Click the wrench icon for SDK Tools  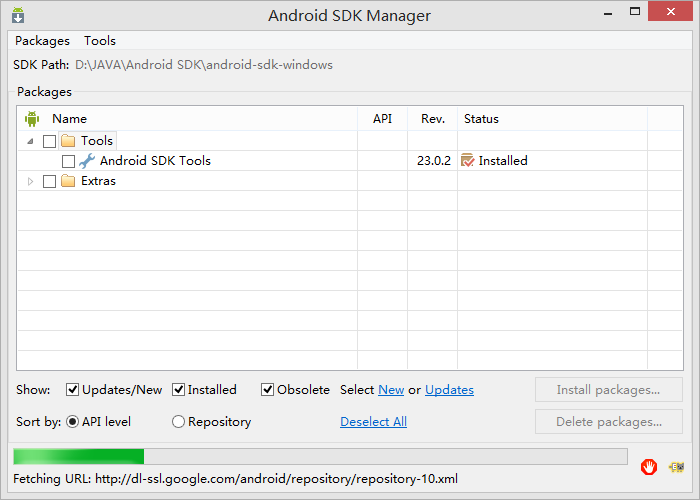(87, 161)
